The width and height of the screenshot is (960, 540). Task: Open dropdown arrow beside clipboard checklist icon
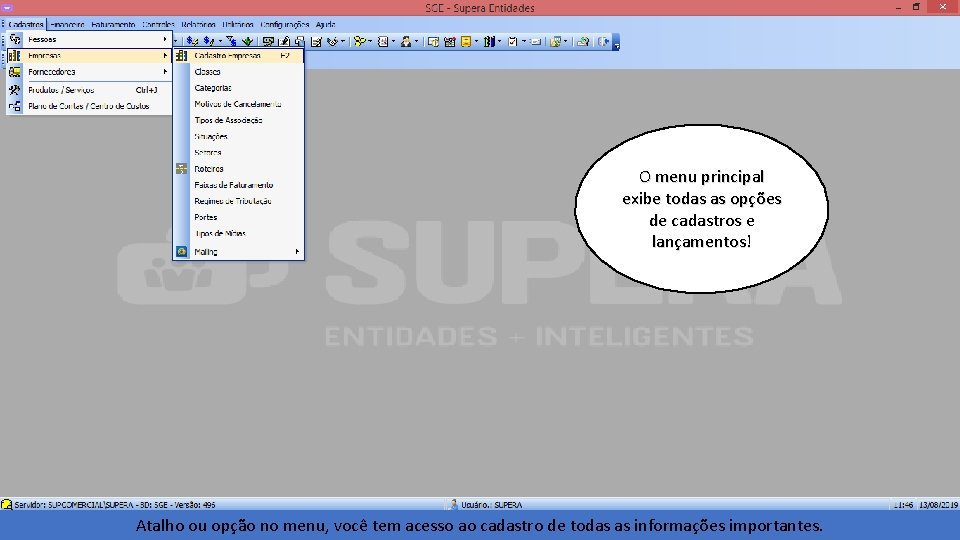[524, 42]
